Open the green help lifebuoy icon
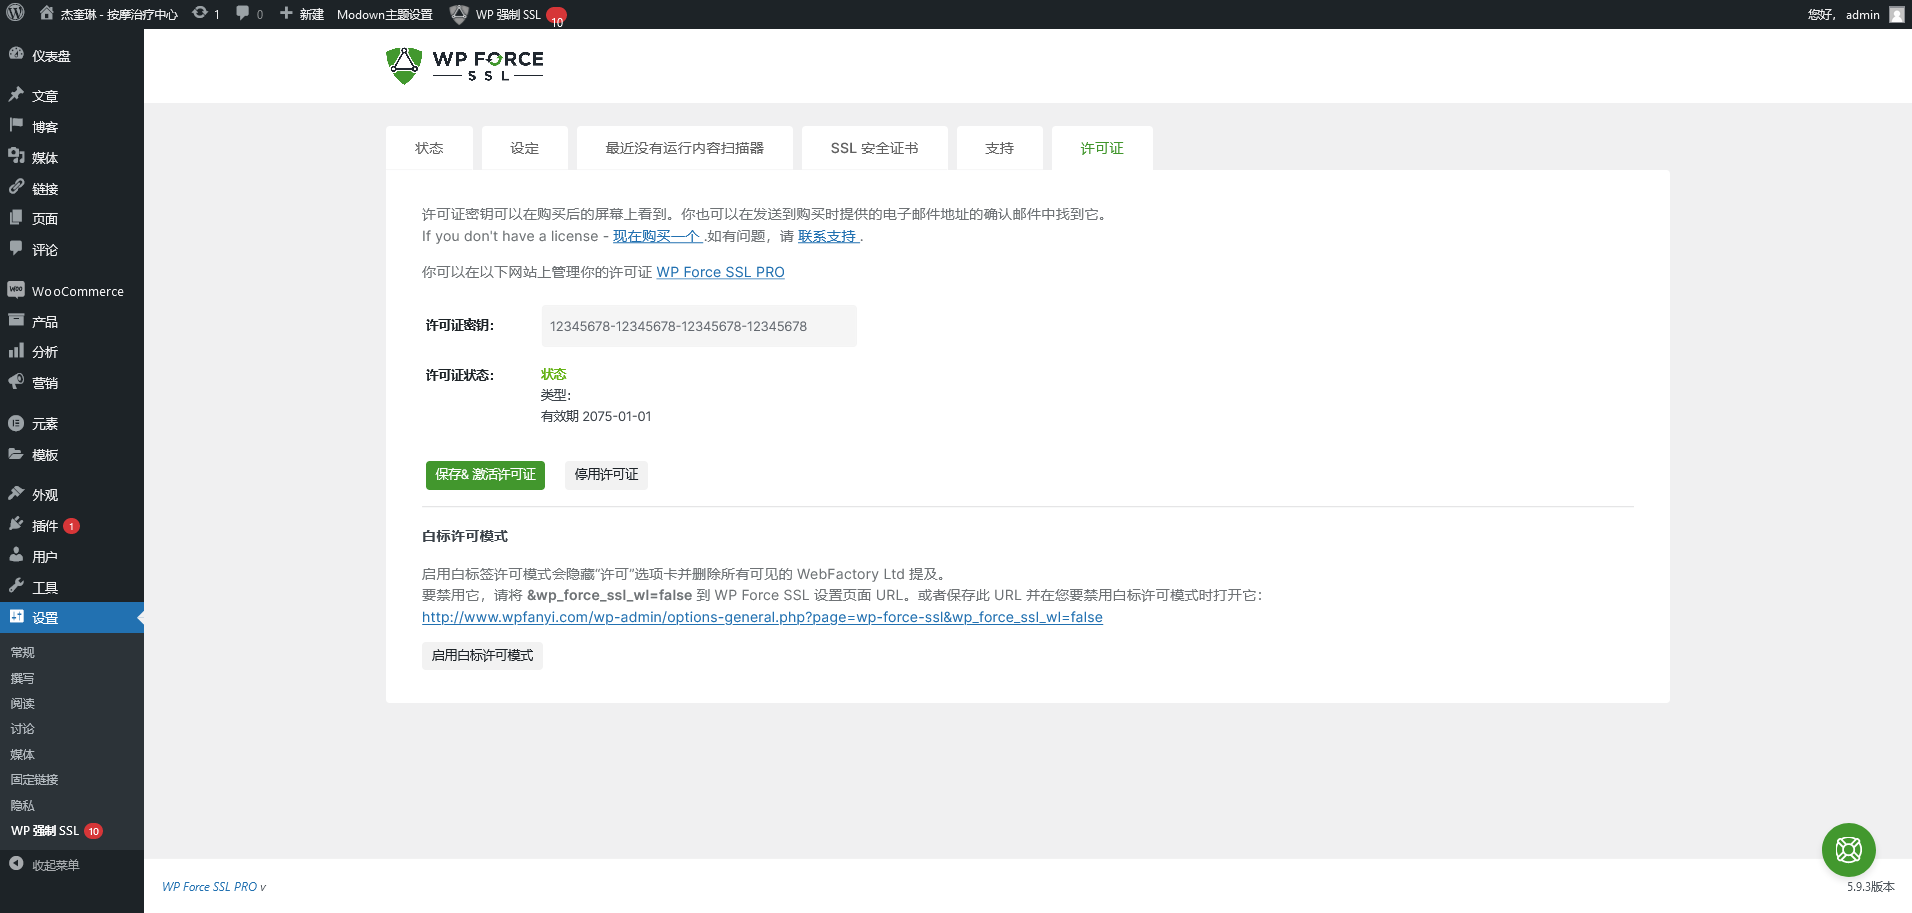This screenshot has width=1912, height=913. click(1848, 850)
